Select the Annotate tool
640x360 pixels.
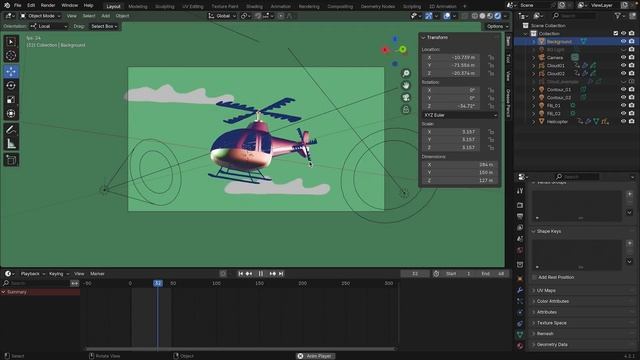point(11,129)
